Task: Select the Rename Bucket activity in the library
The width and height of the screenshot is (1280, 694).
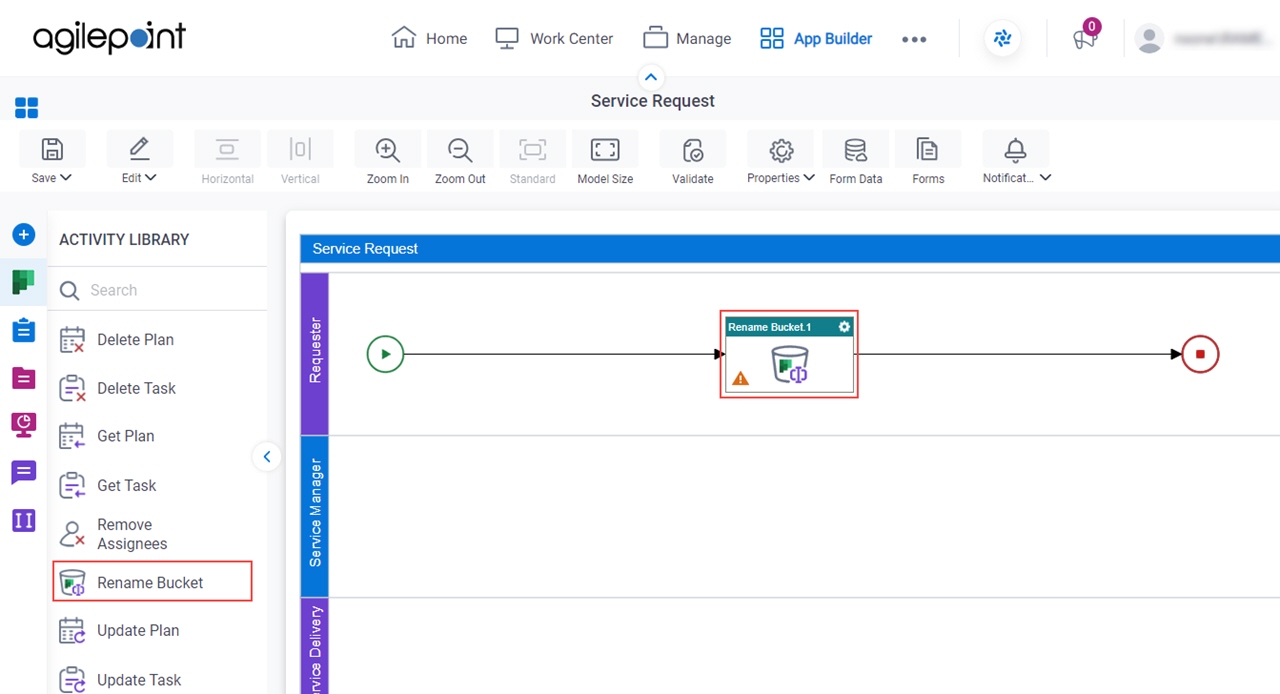Action: (x=152, y=582)
